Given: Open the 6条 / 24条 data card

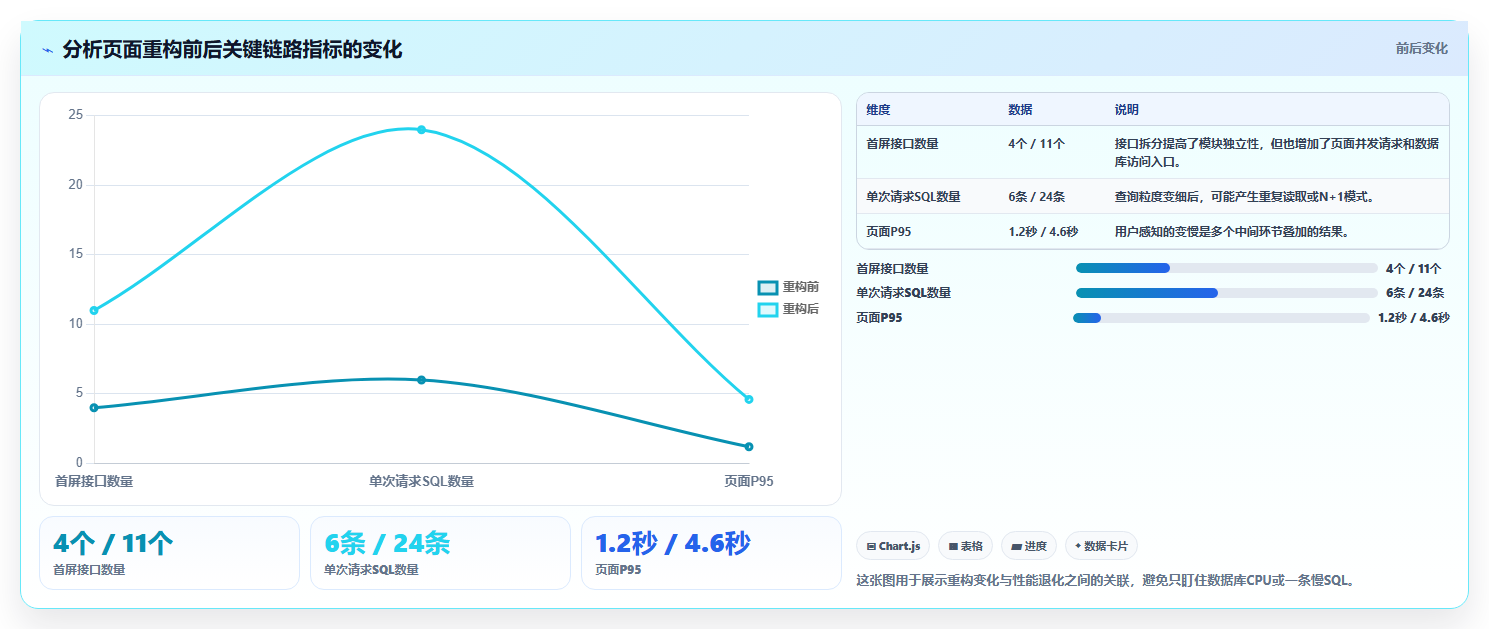Looking at the screenshot, I should (440, 553).
